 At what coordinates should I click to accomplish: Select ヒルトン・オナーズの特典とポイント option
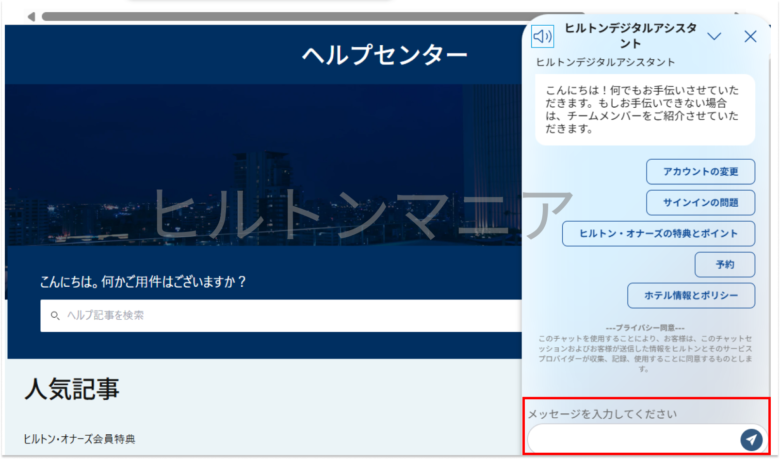point(658,233)
